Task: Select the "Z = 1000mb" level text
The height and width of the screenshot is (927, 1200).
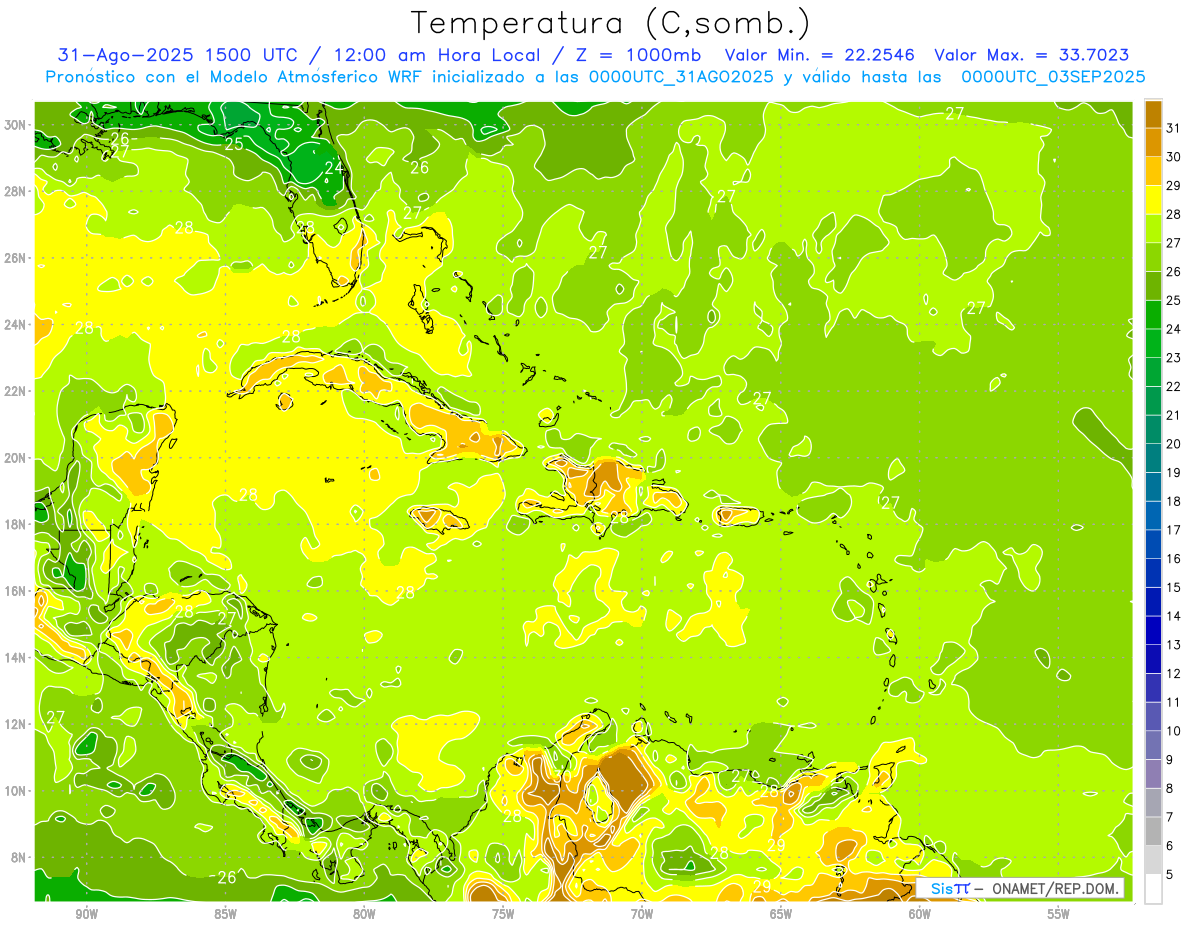Action: pyautogui.click(x=638, y=55)
